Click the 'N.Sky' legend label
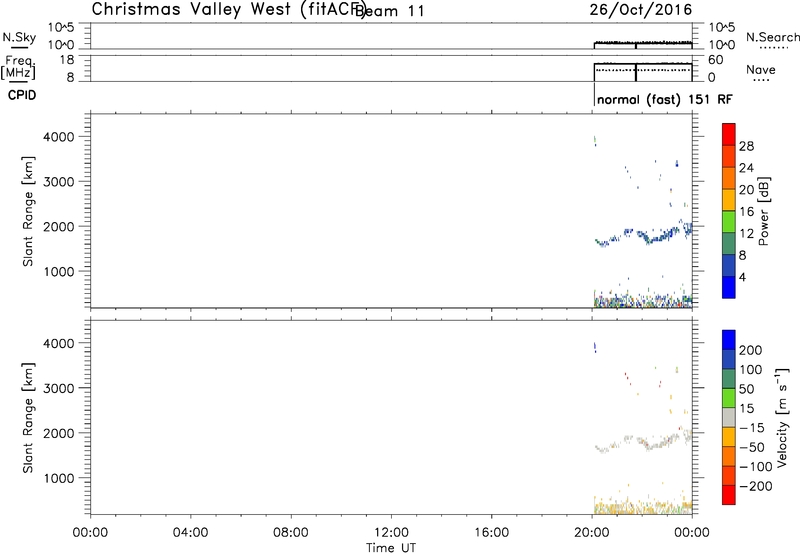The image size is (800, 554). (x=19, y=37)
